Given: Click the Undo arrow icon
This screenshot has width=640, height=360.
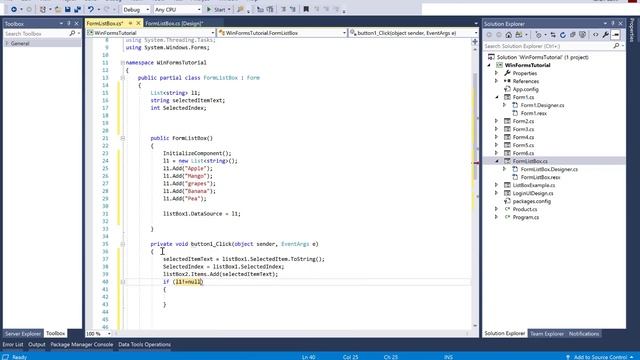Looking at the screenshot, I should coord(91,9).
